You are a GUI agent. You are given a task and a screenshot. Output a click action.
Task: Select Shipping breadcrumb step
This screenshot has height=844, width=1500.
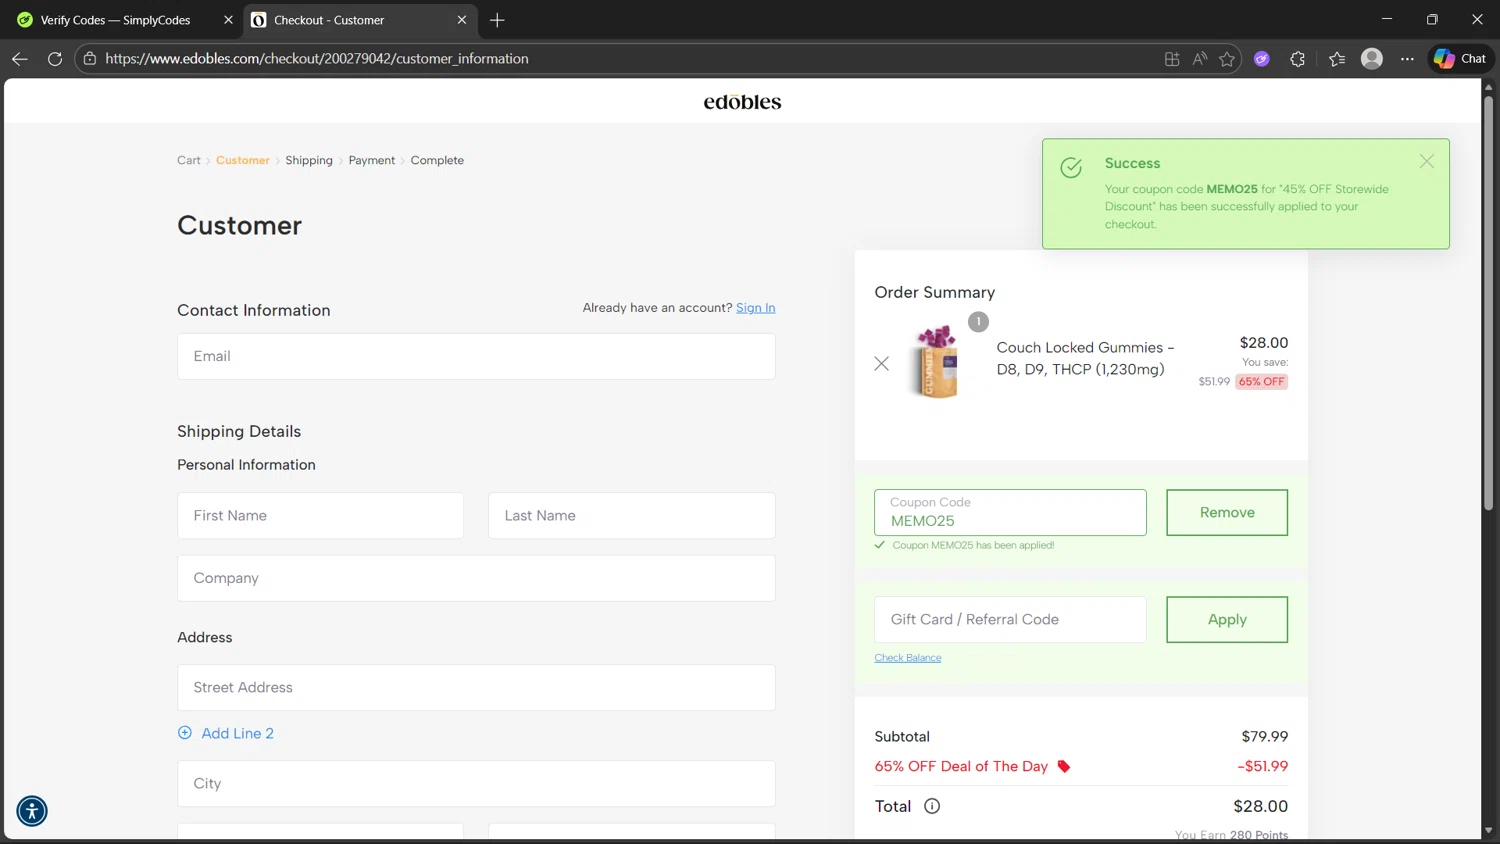click(309, 160)
